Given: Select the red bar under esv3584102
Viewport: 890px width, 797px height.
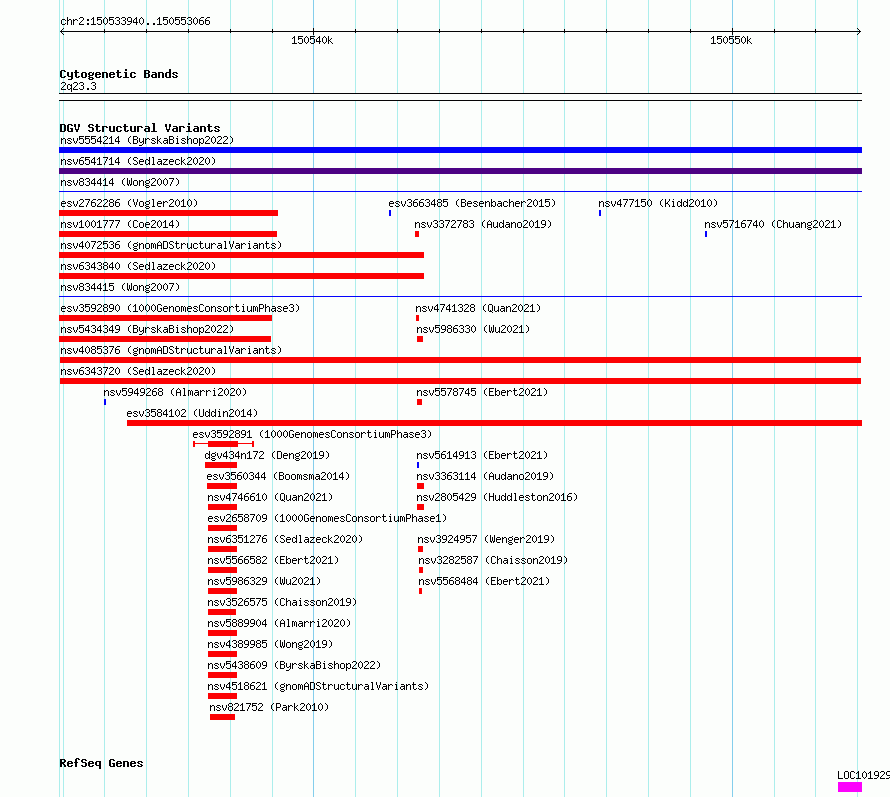Looking at the screenshot, I should click(x=494, y=423).
